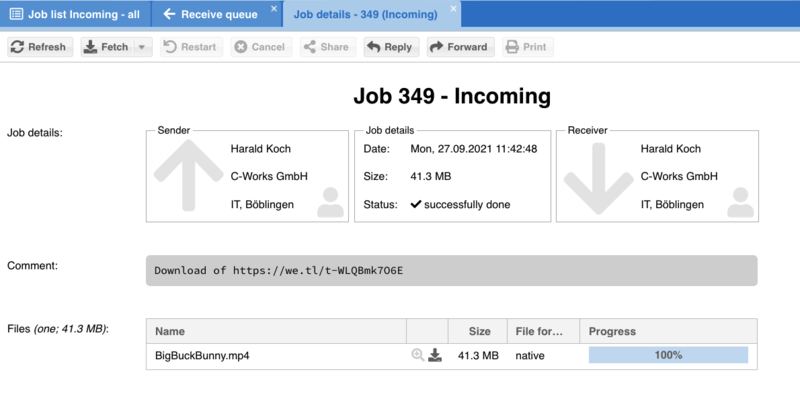Sort files by Name column header
800x413 pixels.
tap(276, 331)
